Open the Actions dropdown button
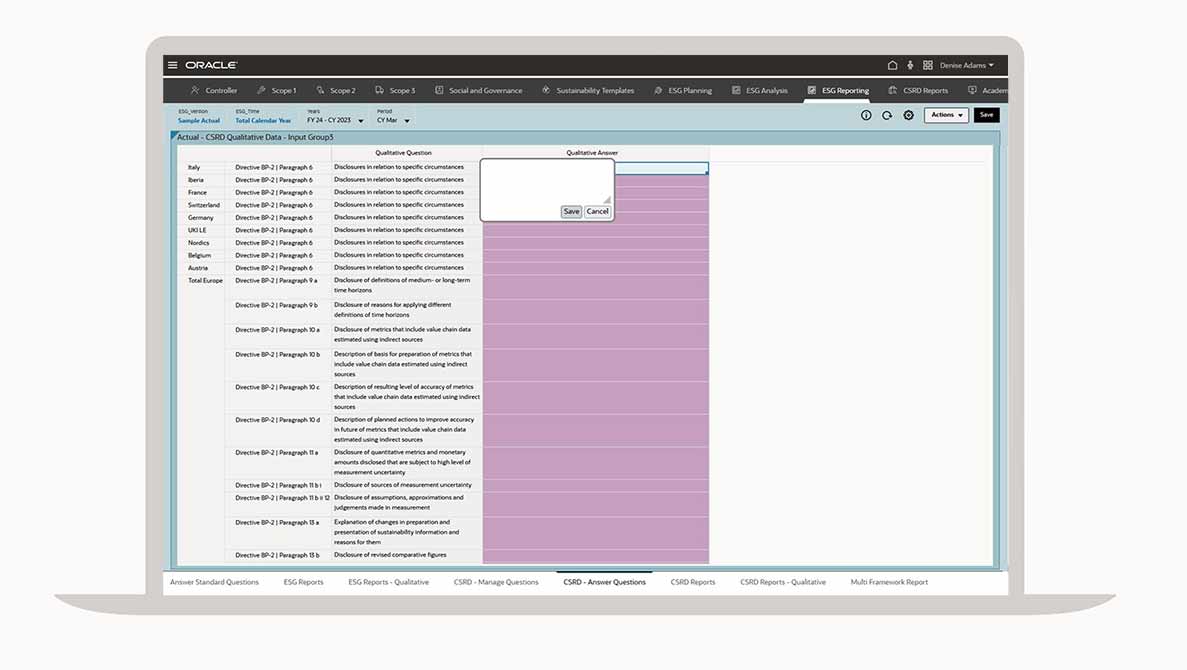The image size is (1187, 670). point(946,115)
